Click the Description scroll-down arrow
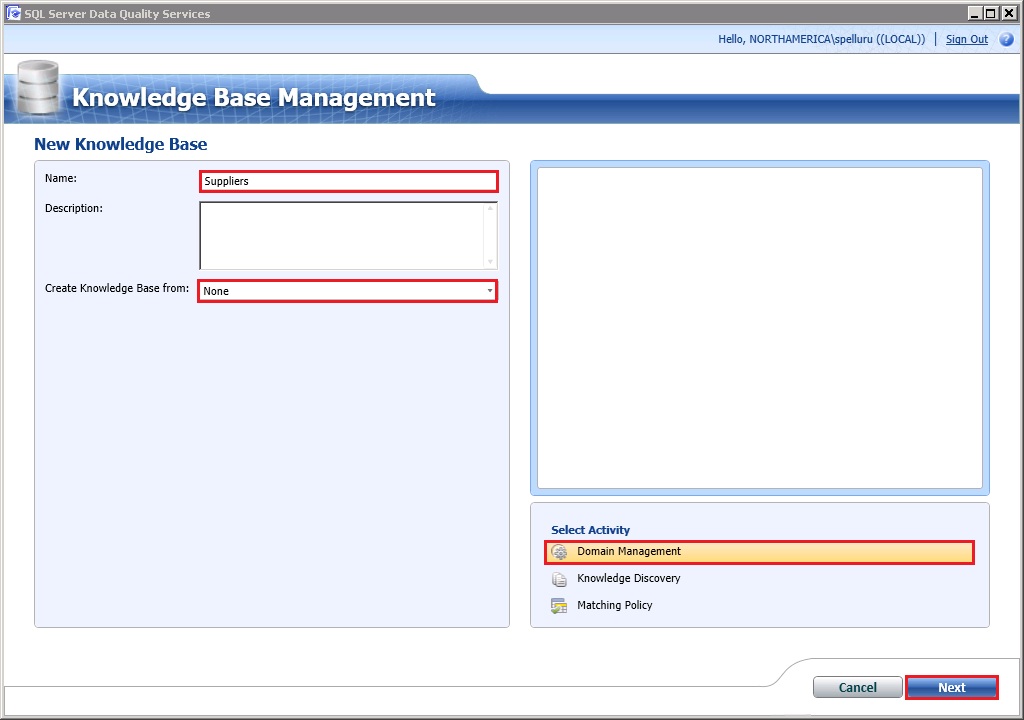The height and width of the screenshot is (720, 1024). (491, 262)
